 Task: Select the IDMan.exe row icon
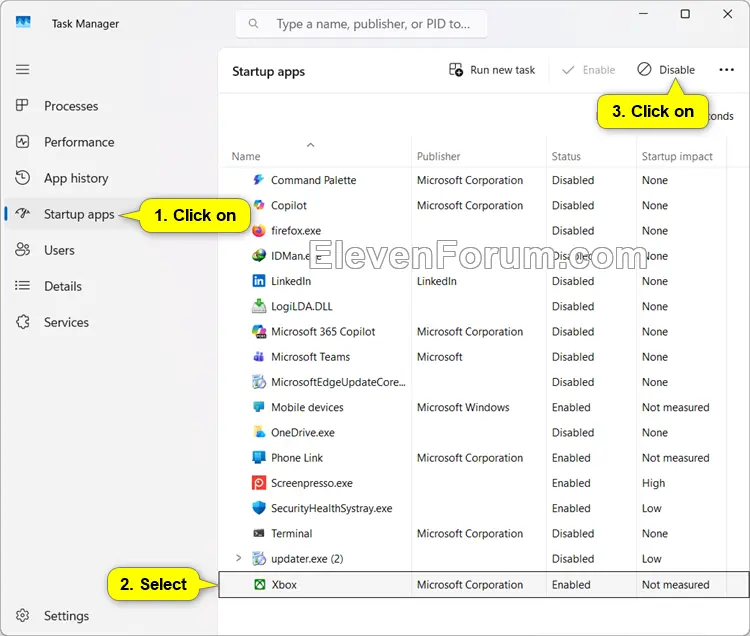tap(259, 255)
